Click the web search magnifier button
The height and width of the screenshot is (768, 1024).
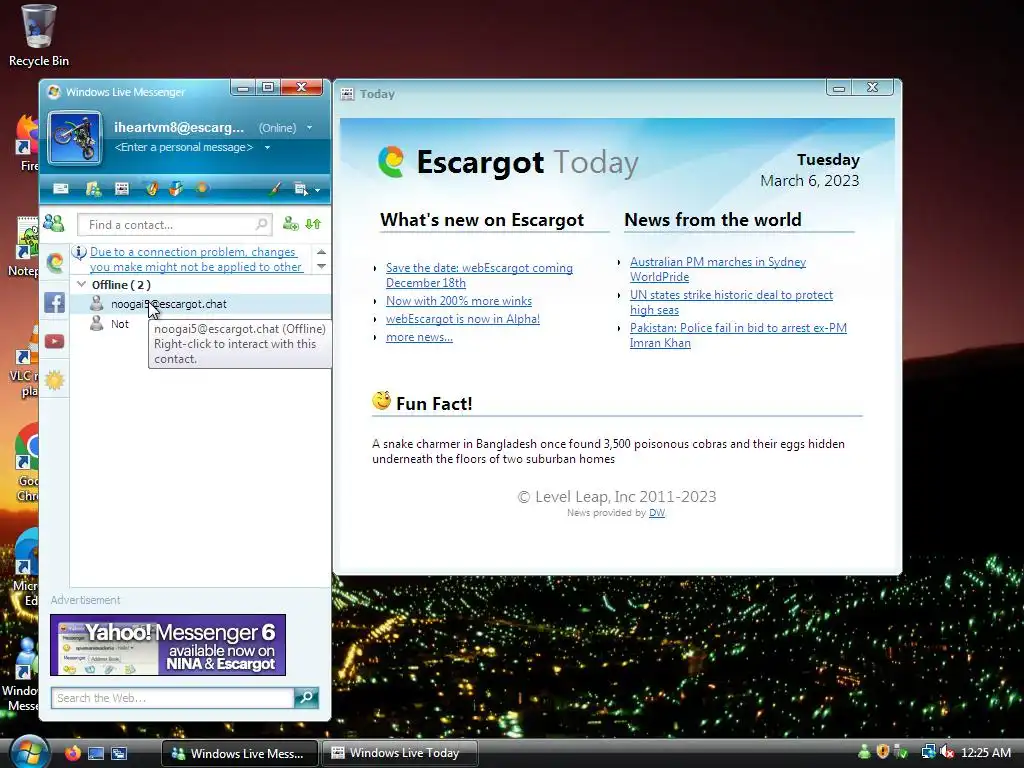point(306,698)
